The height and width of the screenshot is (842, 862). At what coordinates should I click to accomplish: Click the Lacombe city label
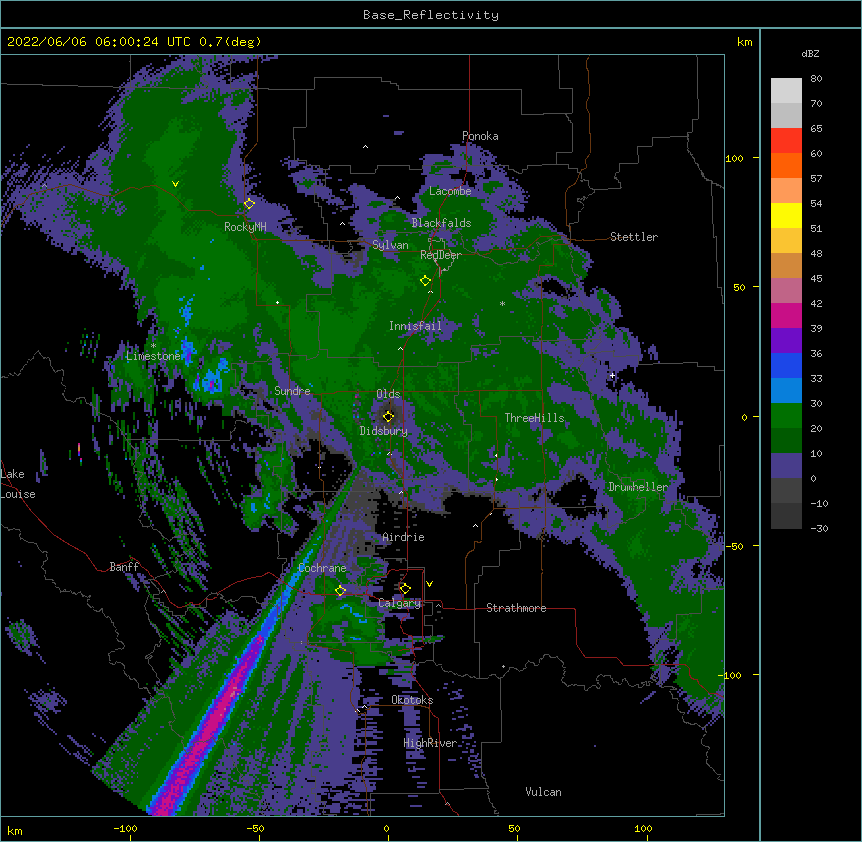coord(450,191)
